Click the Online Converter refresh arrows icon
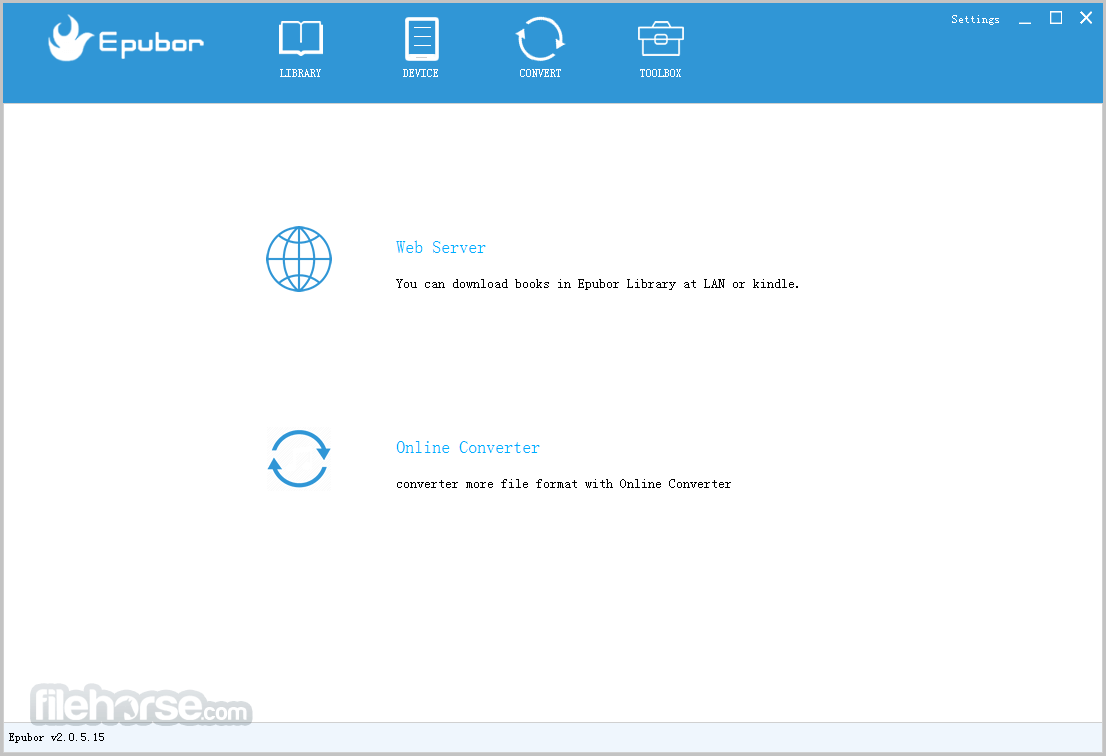1106x756 pixels. pyautogui.click(x=299, y=459)
